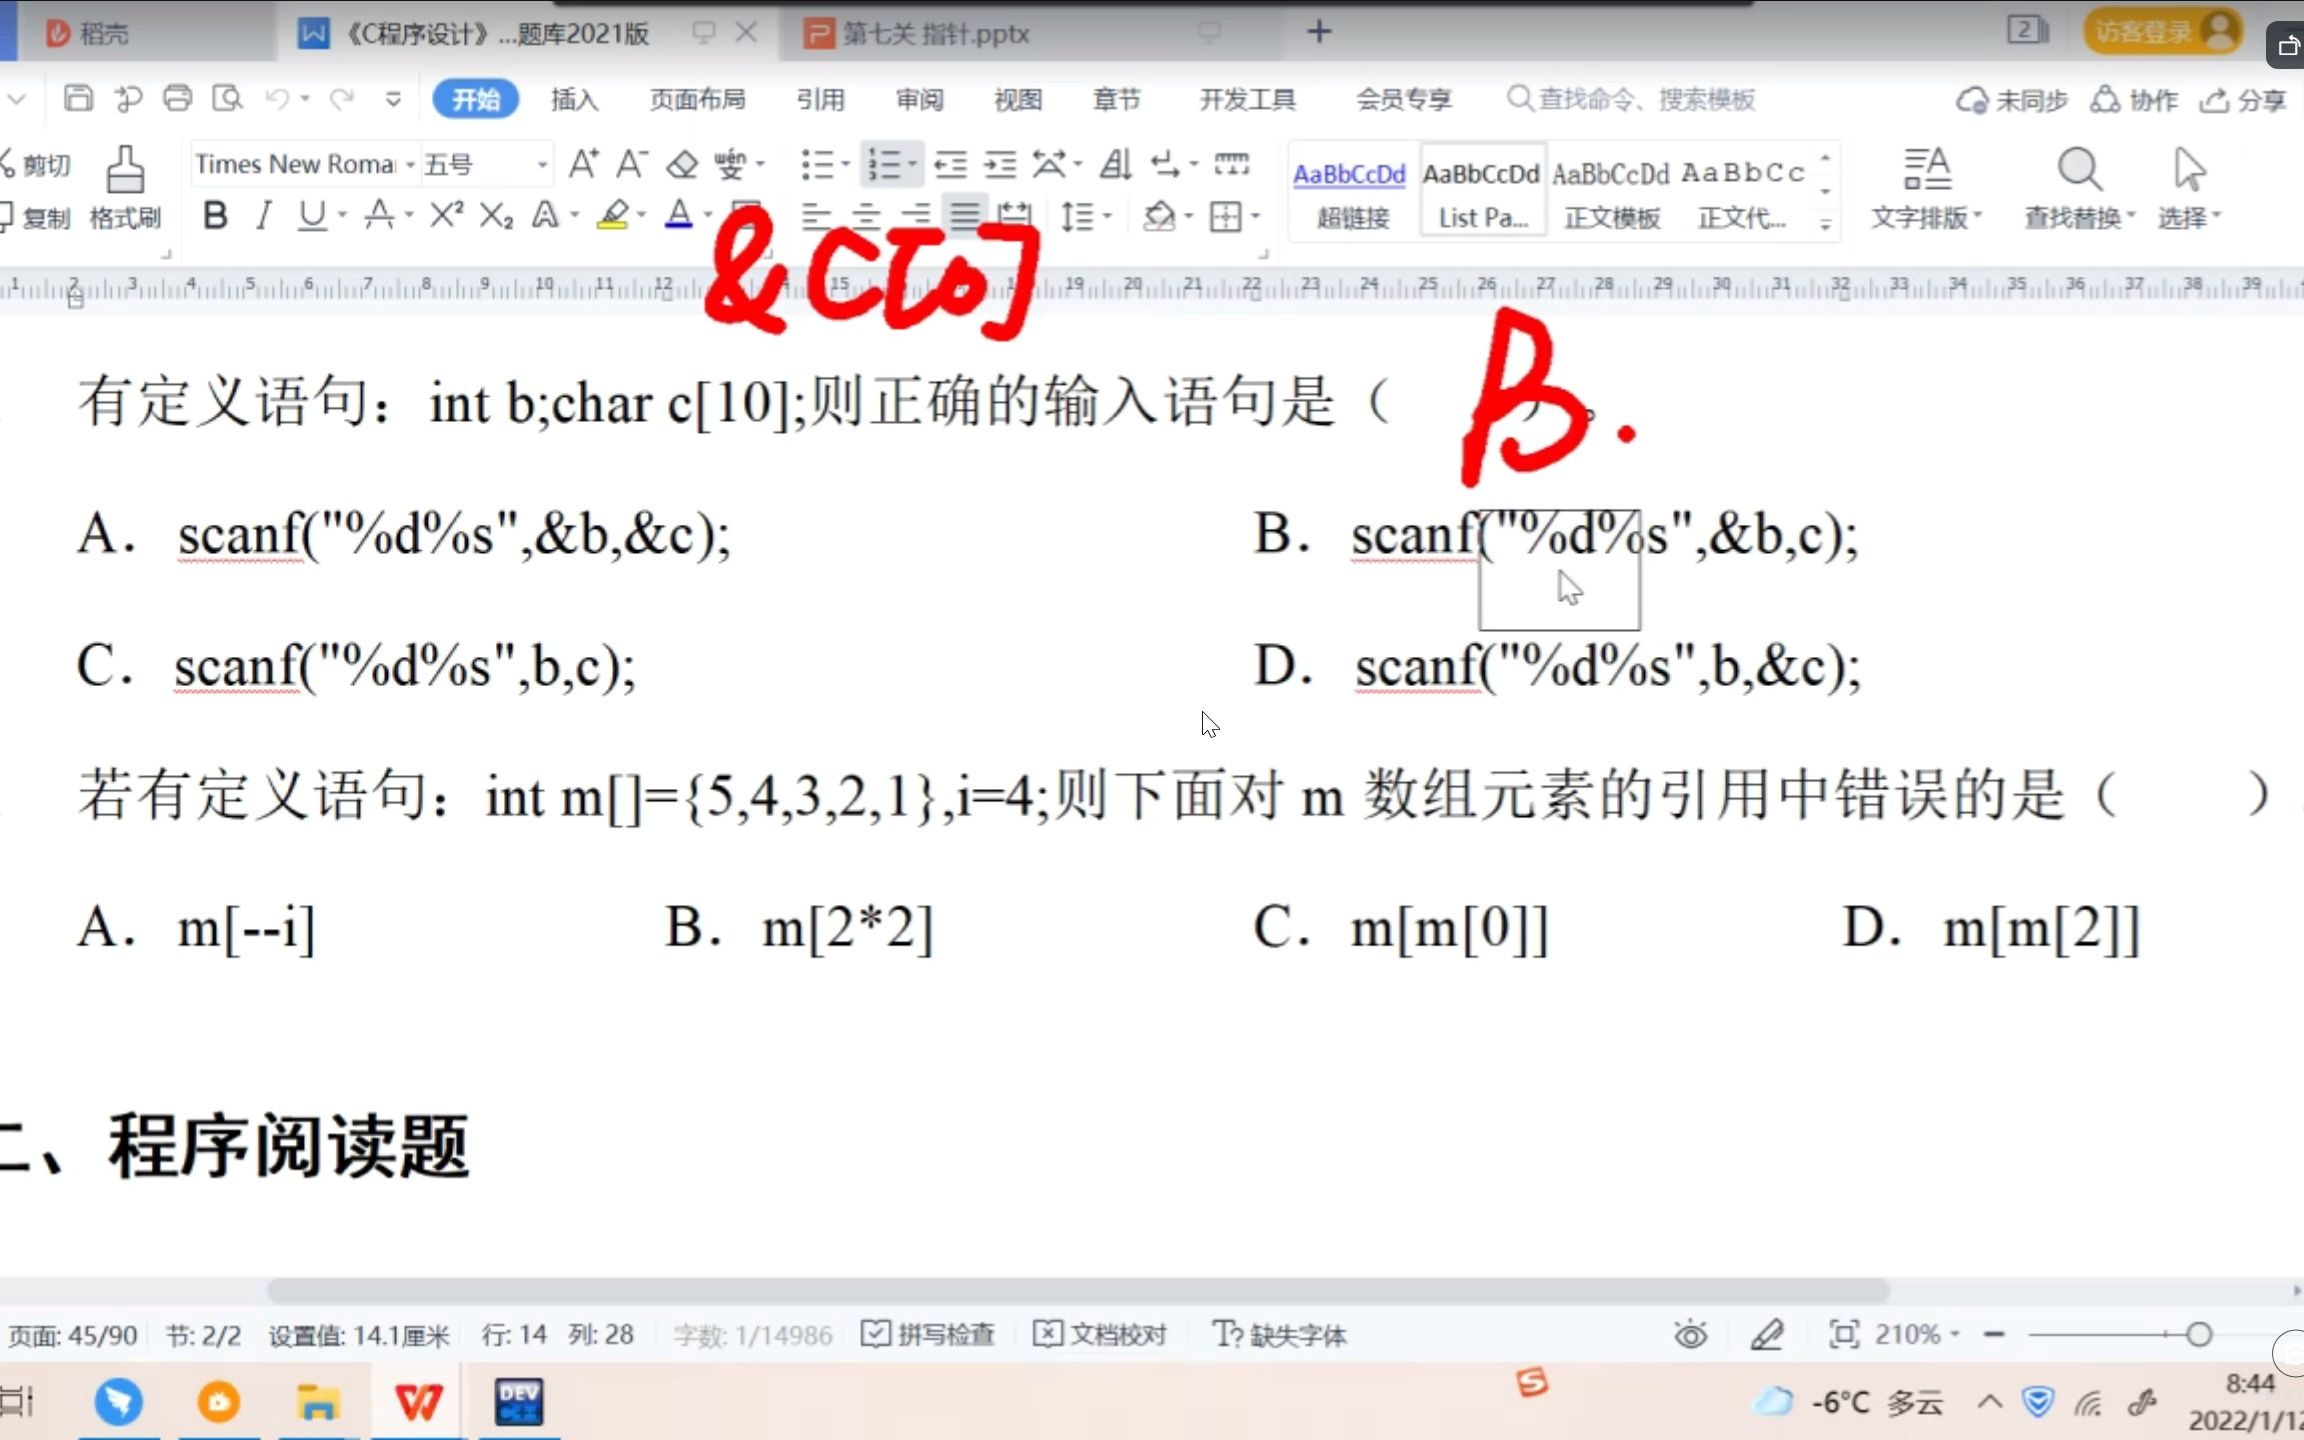Toggle the eye protection mode icon

coord(1690,1334)
